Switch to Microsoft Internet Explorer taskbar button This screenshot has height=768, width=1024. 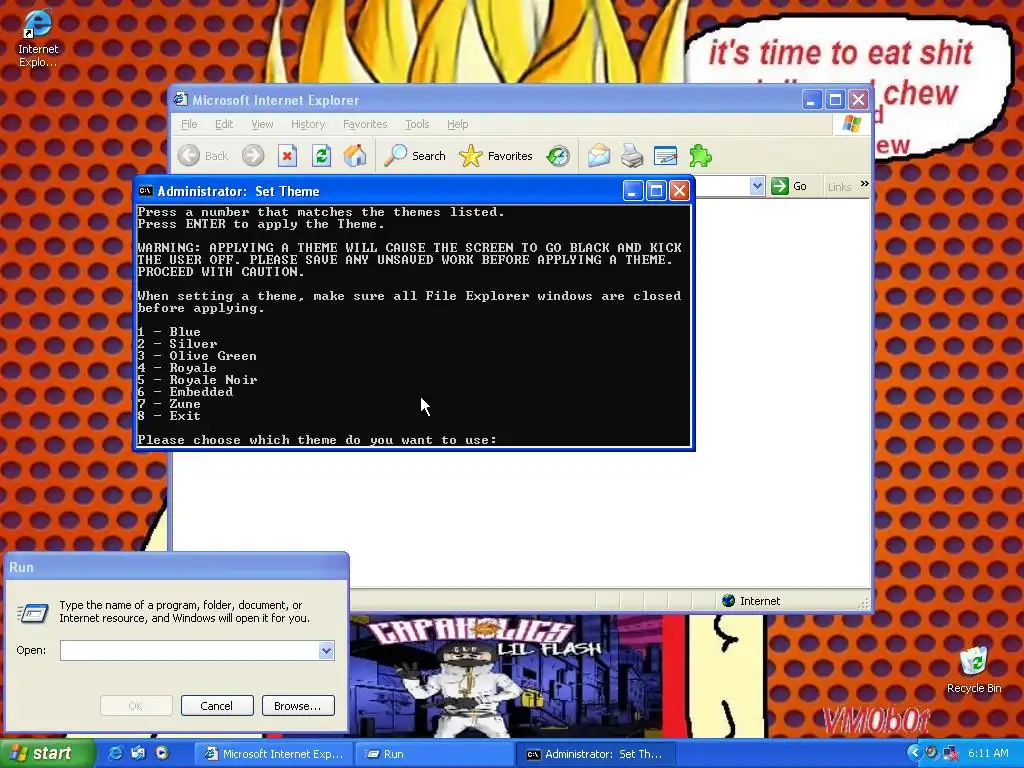click(x=274, y=754)
